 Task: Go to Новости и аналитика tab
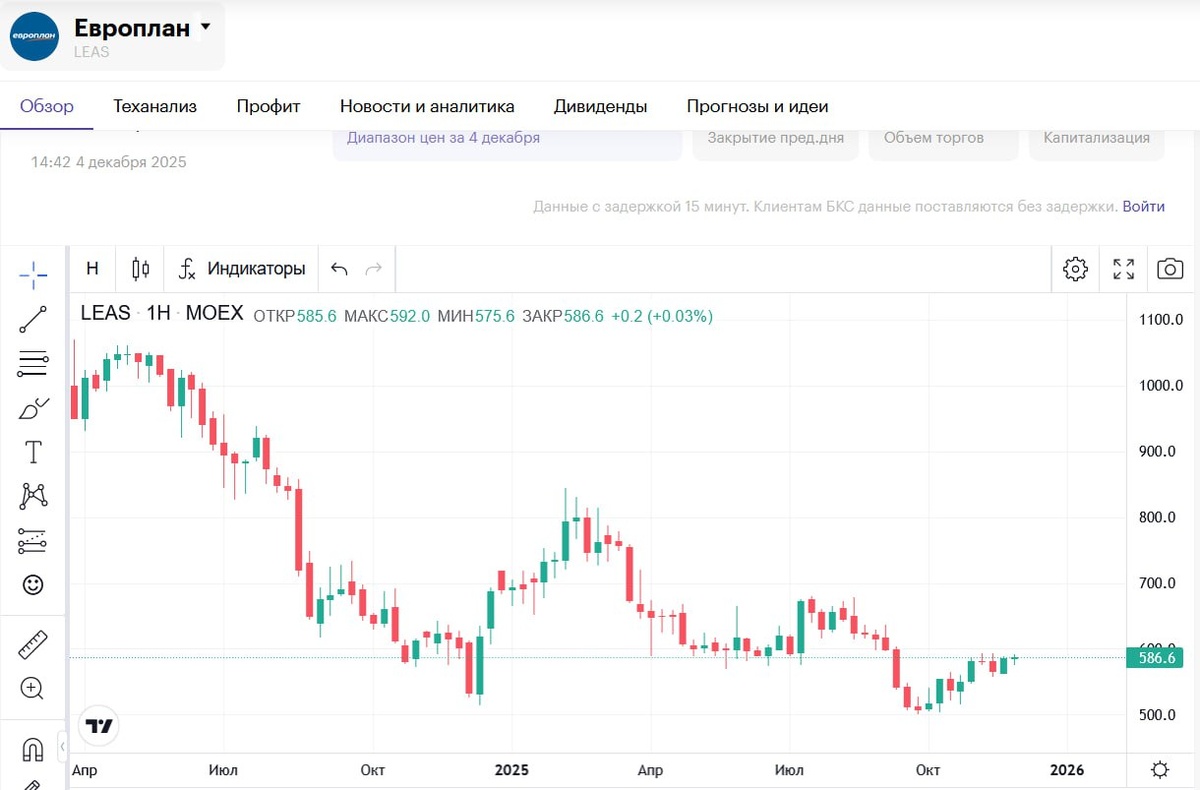427,106
